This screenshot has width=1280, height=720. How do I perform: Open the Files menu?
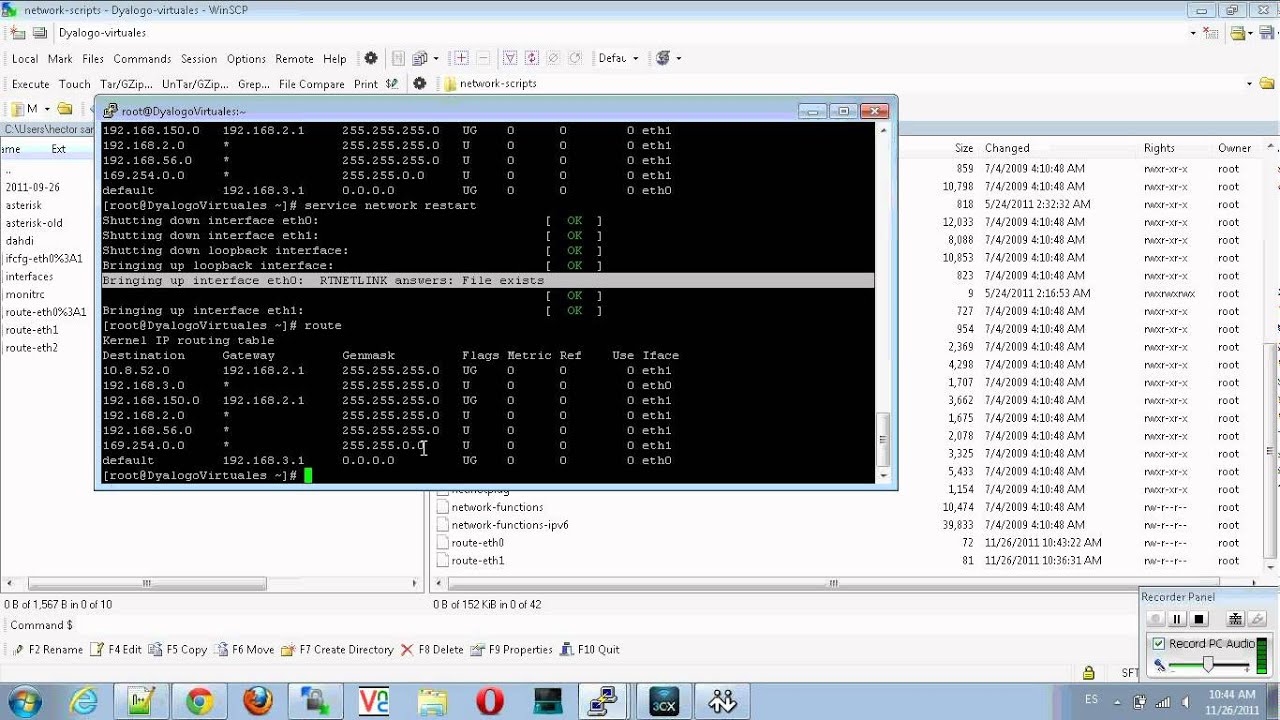(x=93, y=59)
